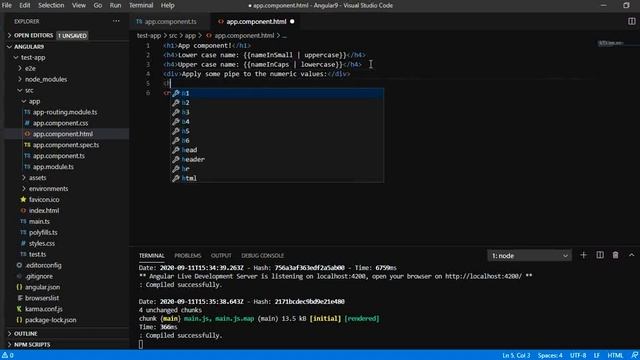This screenshot has width=640, height=360.
Task: Select h4 autocomplete suggestion
Action: [x=277, y=122]
